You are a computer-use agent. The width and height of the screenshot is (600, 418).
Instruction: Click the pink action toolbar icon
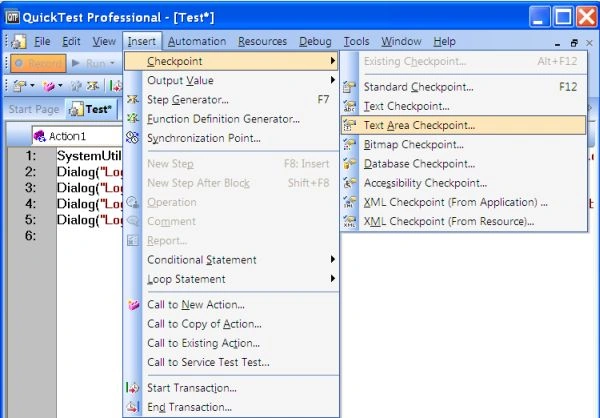pyautogui.click(x=49, y=86)
